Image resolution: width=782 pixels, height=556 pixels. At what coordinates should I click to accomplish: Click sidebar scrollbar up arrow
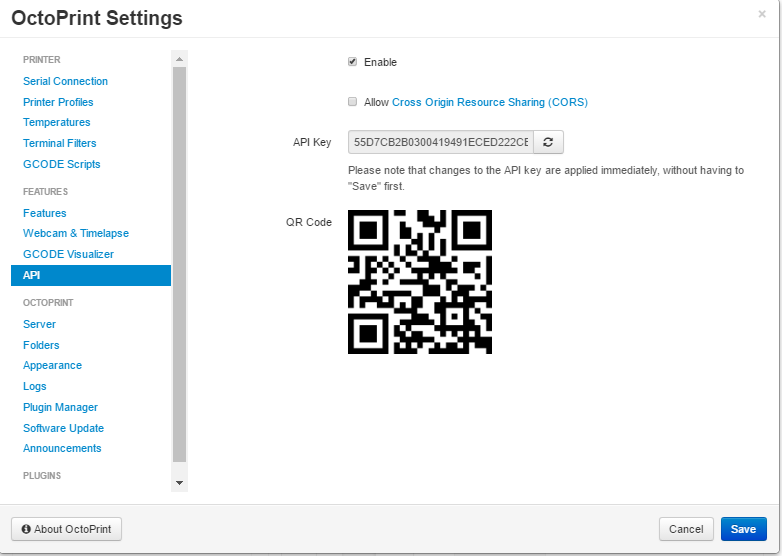coord(180,59)
